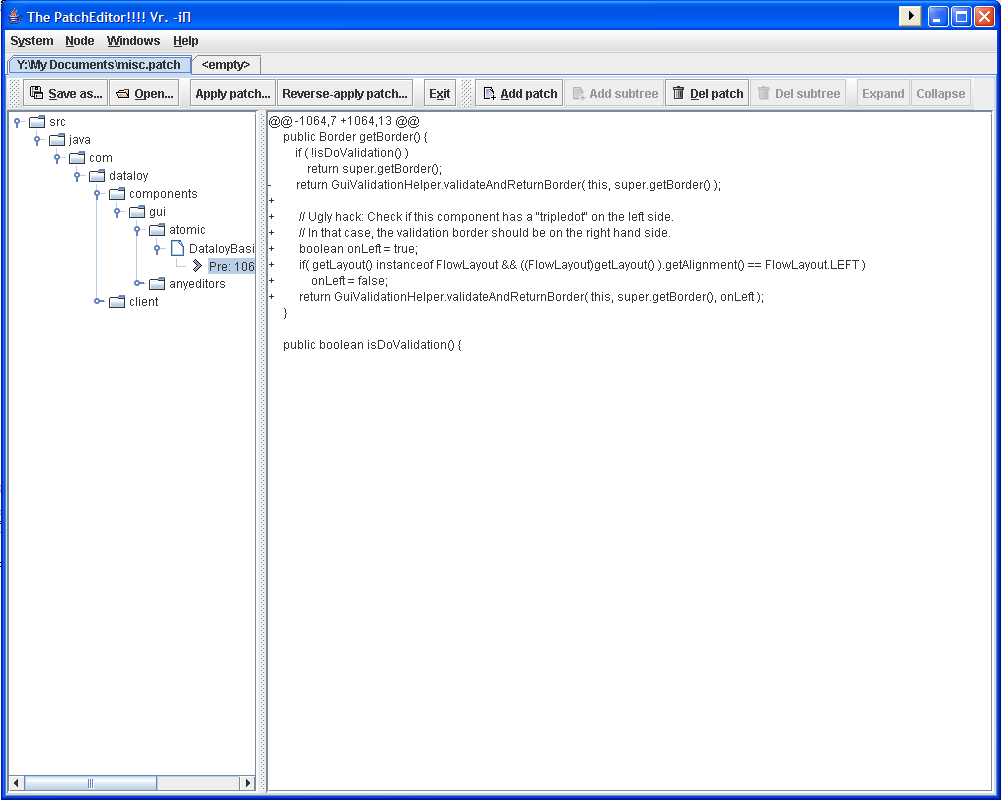
Task: Collapse the DataloyBasi file node
Action: pyautogui.click(x=158, y=248)
